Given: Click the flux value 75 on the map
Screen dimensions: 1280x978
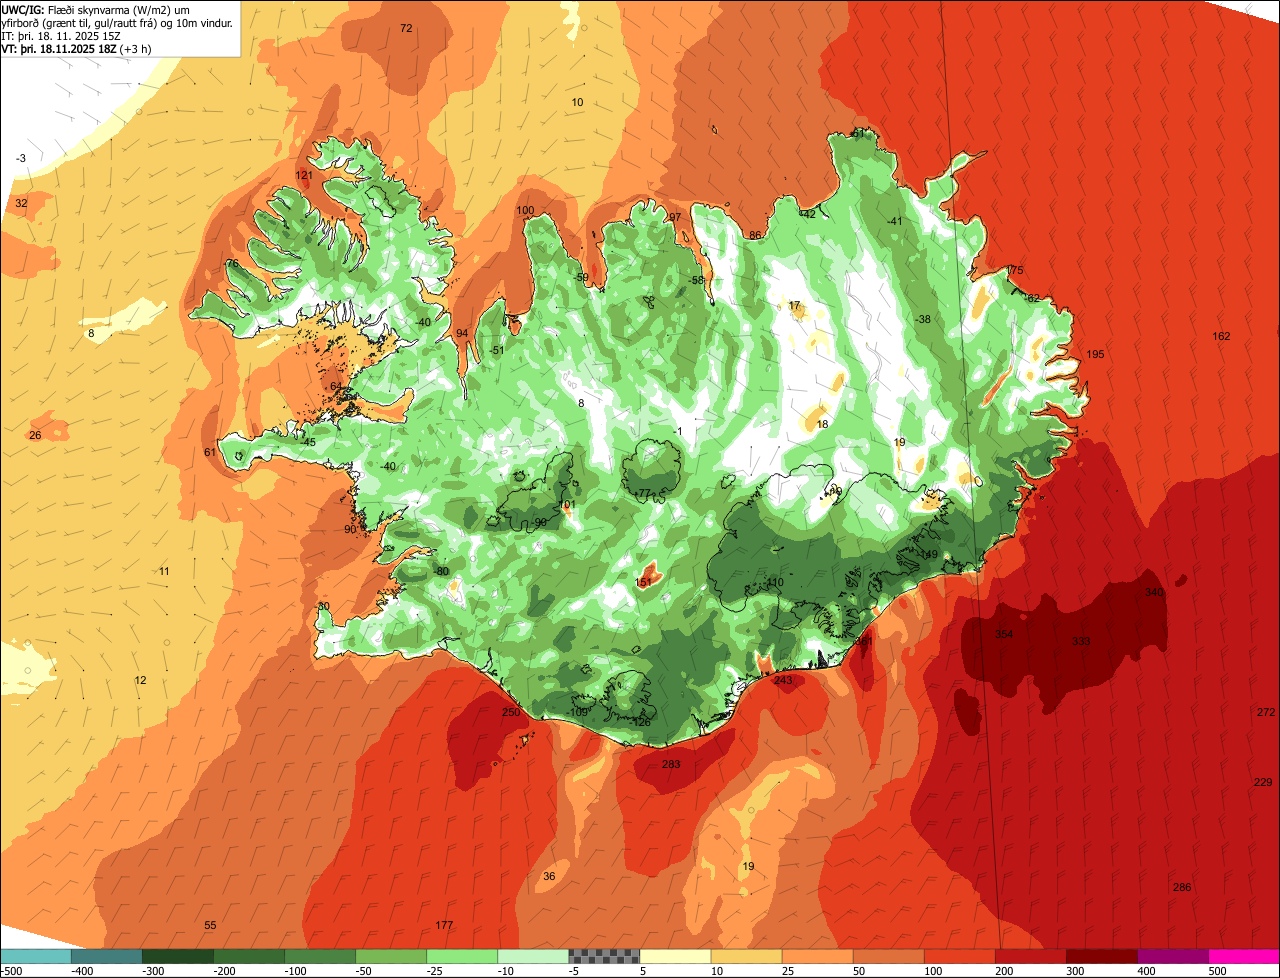Looking at the screenshot, I should pos(1016,270).
